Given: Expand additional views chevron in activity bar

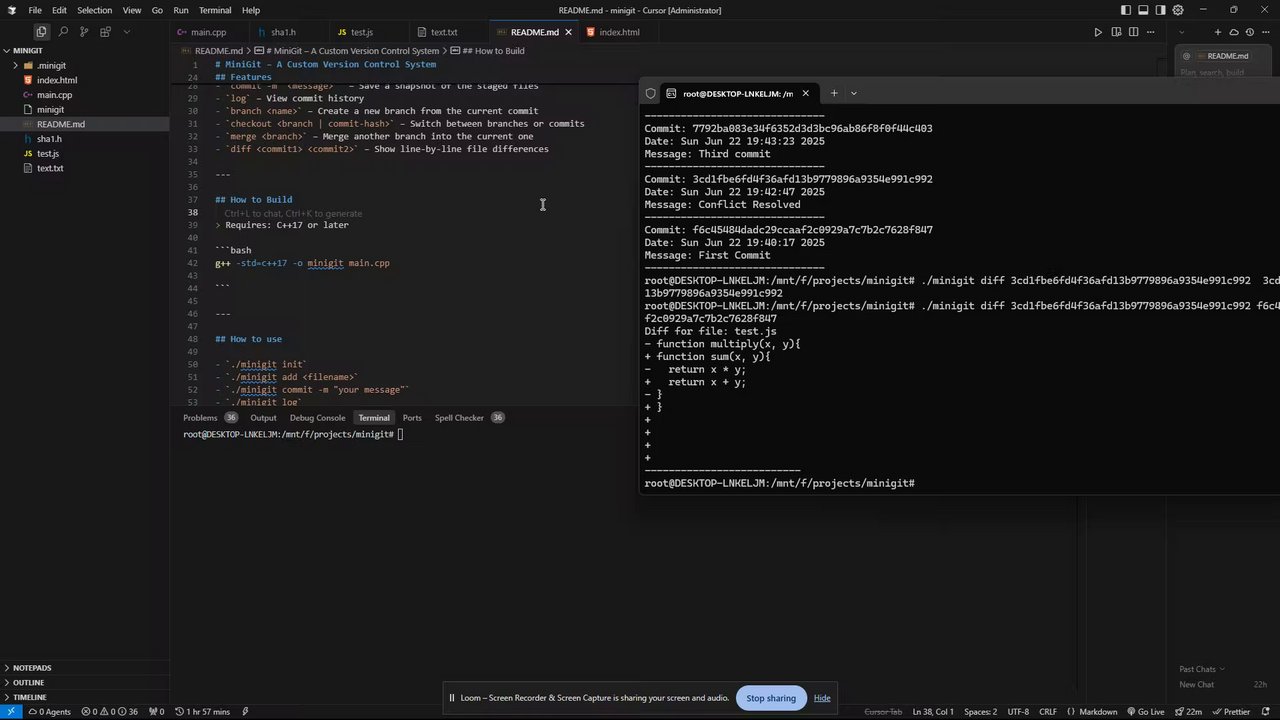Looking at the screenshot, I should pyautogui.click(x=126, y=32).
